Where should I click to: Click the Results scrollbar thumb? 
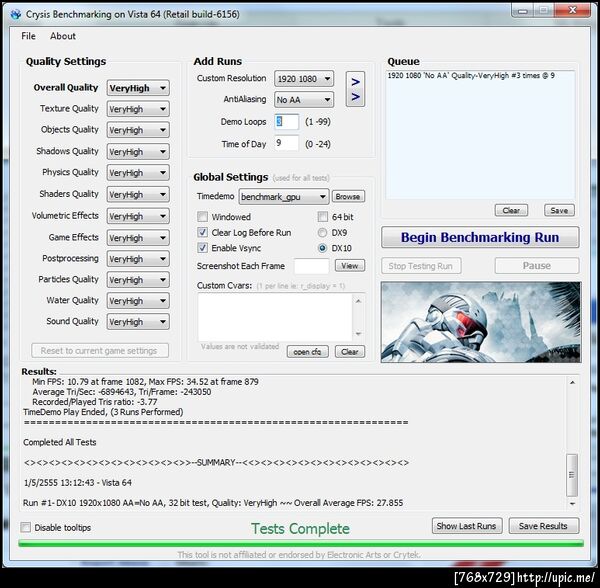point(572,475)
